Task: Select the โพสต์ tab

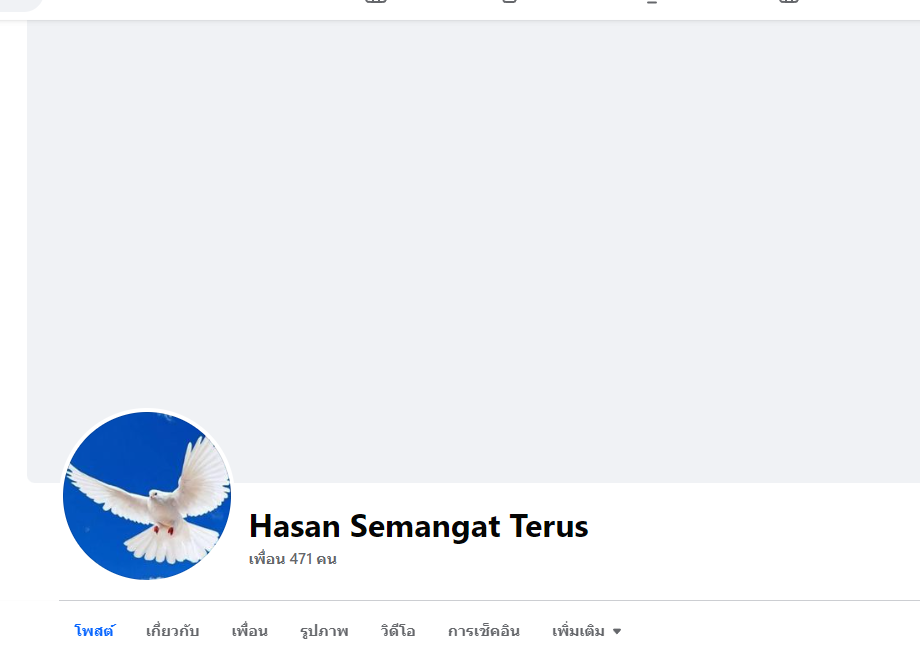Action: click(94, 631)
